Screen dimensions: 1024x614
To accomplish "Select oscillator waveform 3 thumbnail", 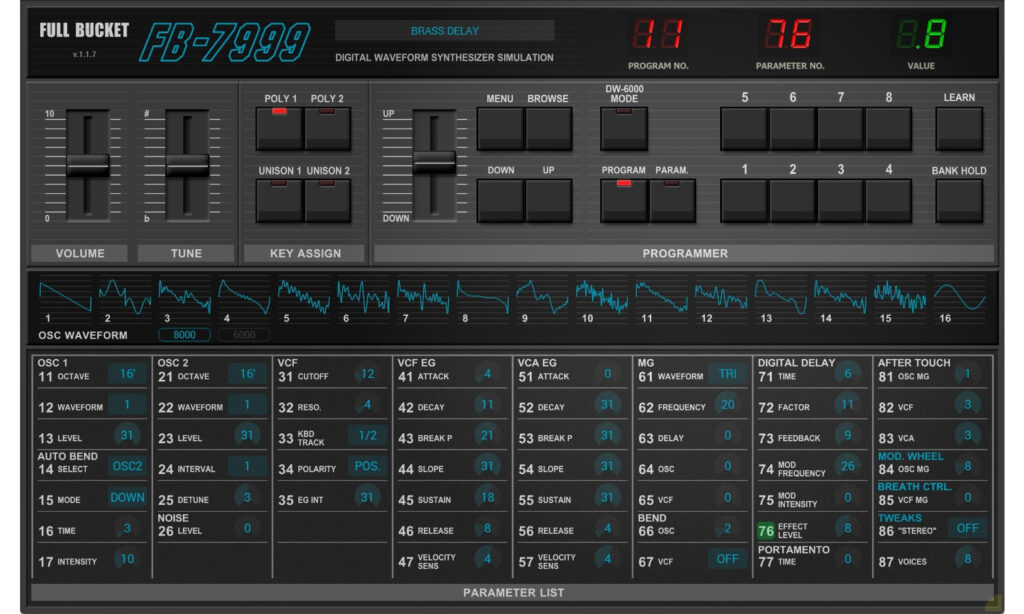I will (184, 299).
